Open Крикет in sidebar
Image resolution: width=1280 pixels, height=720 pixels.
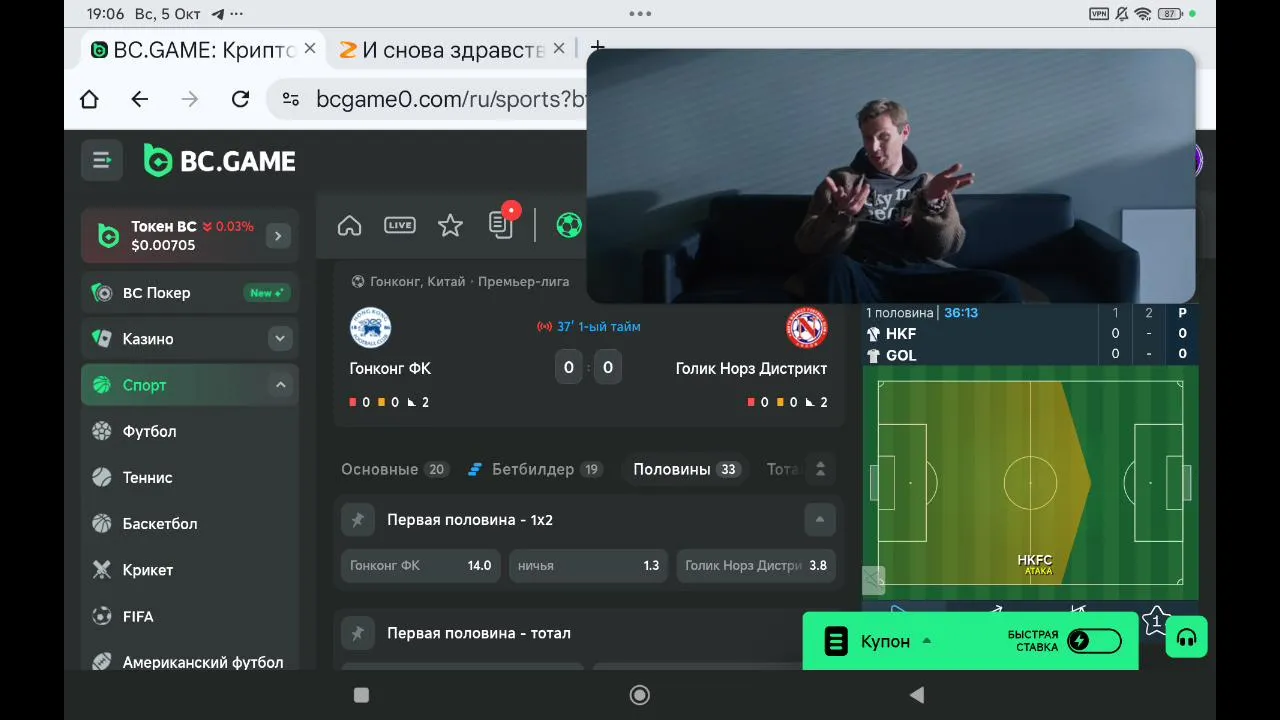pos(190,570)
